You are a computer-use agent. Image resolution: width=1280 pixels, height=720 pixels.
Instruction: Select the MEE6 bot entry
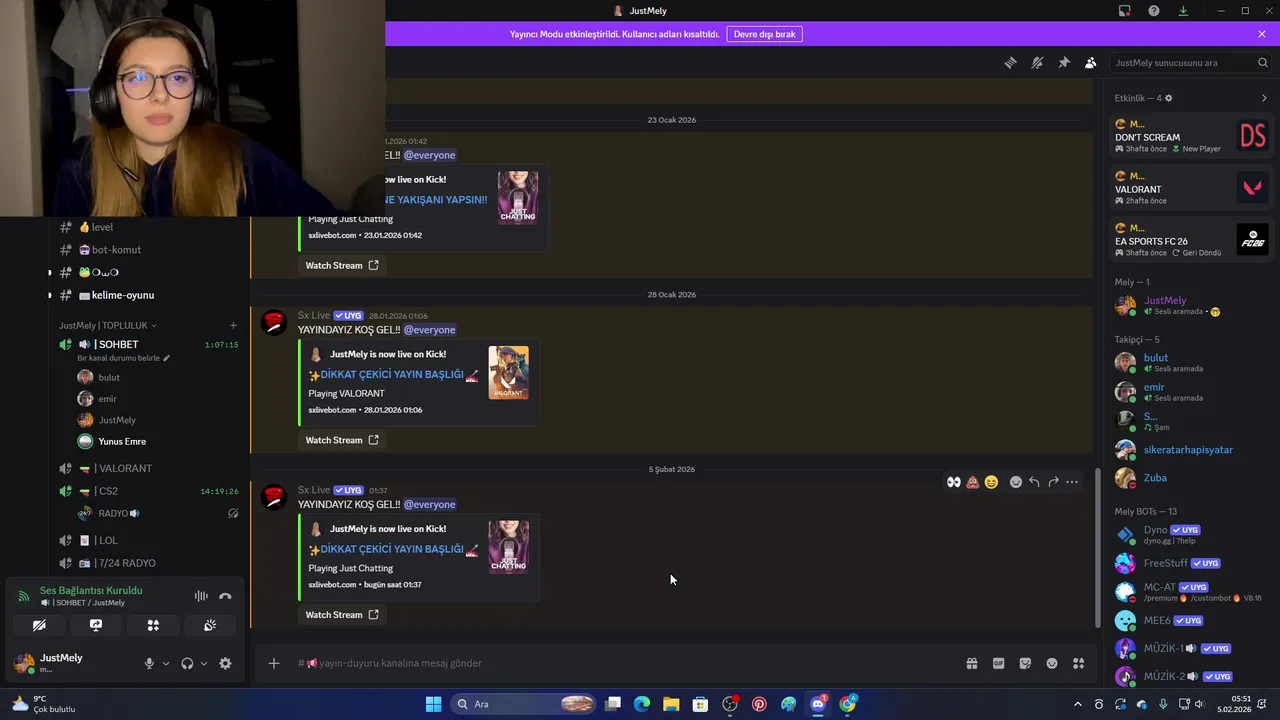pos(1191,620)
